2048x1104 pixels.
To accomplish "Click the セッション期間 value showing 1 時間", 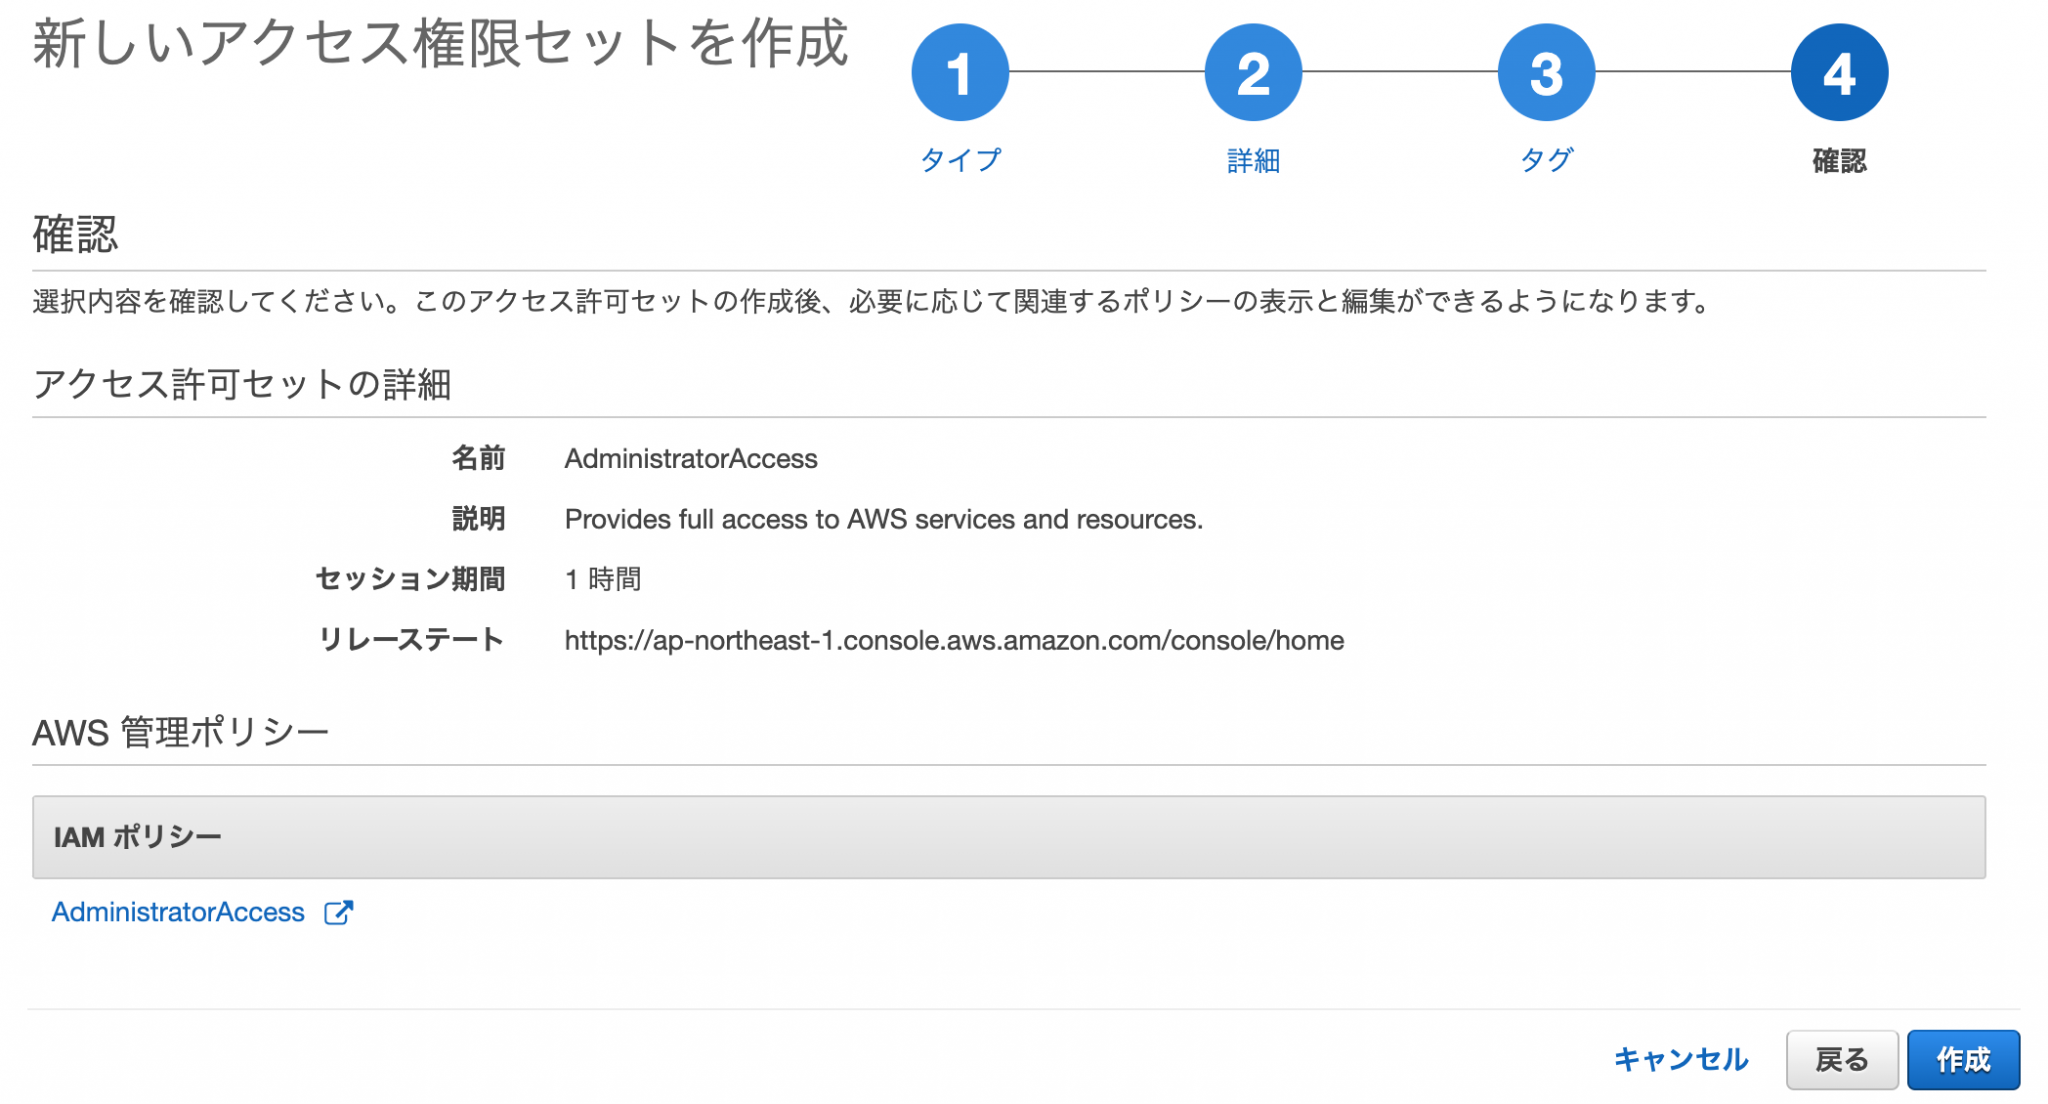I will tap(604, 578).
